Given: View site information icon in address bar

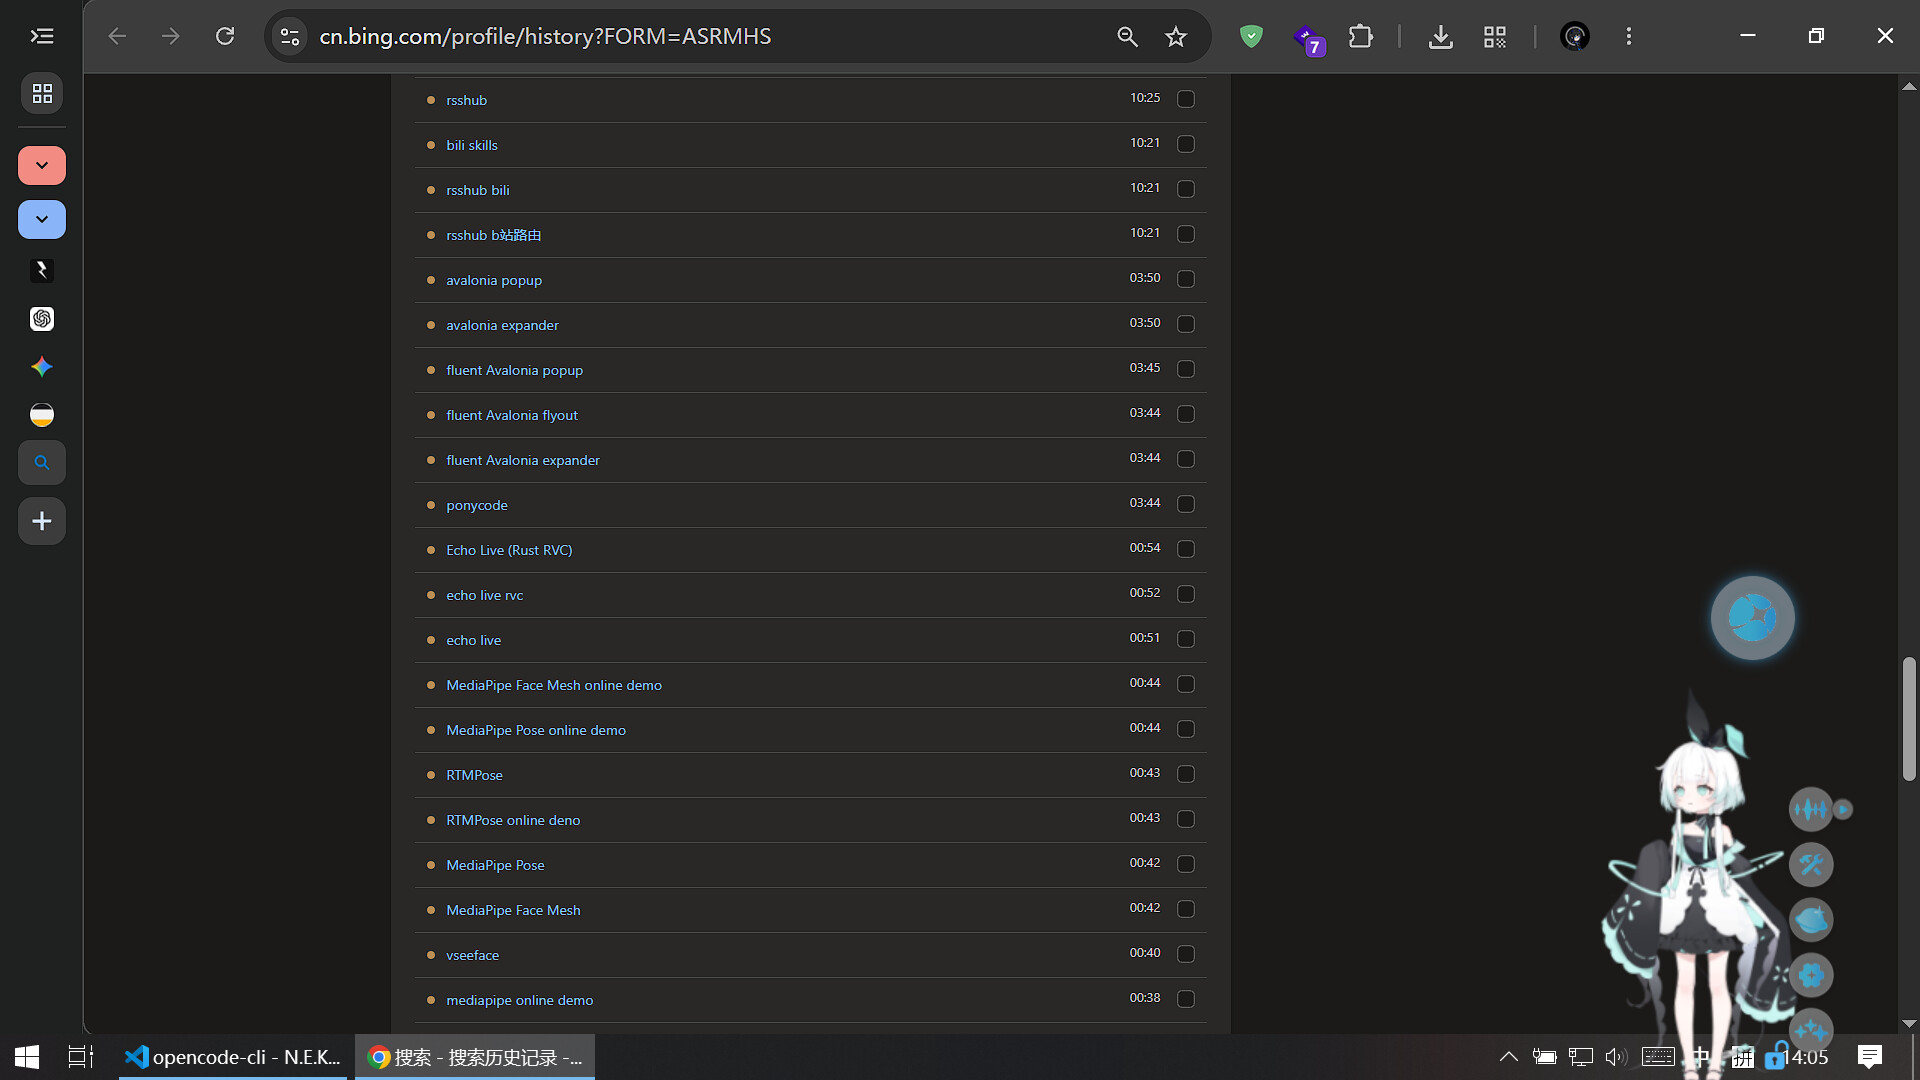Looking at the screenshot, I should coord(290,36).
